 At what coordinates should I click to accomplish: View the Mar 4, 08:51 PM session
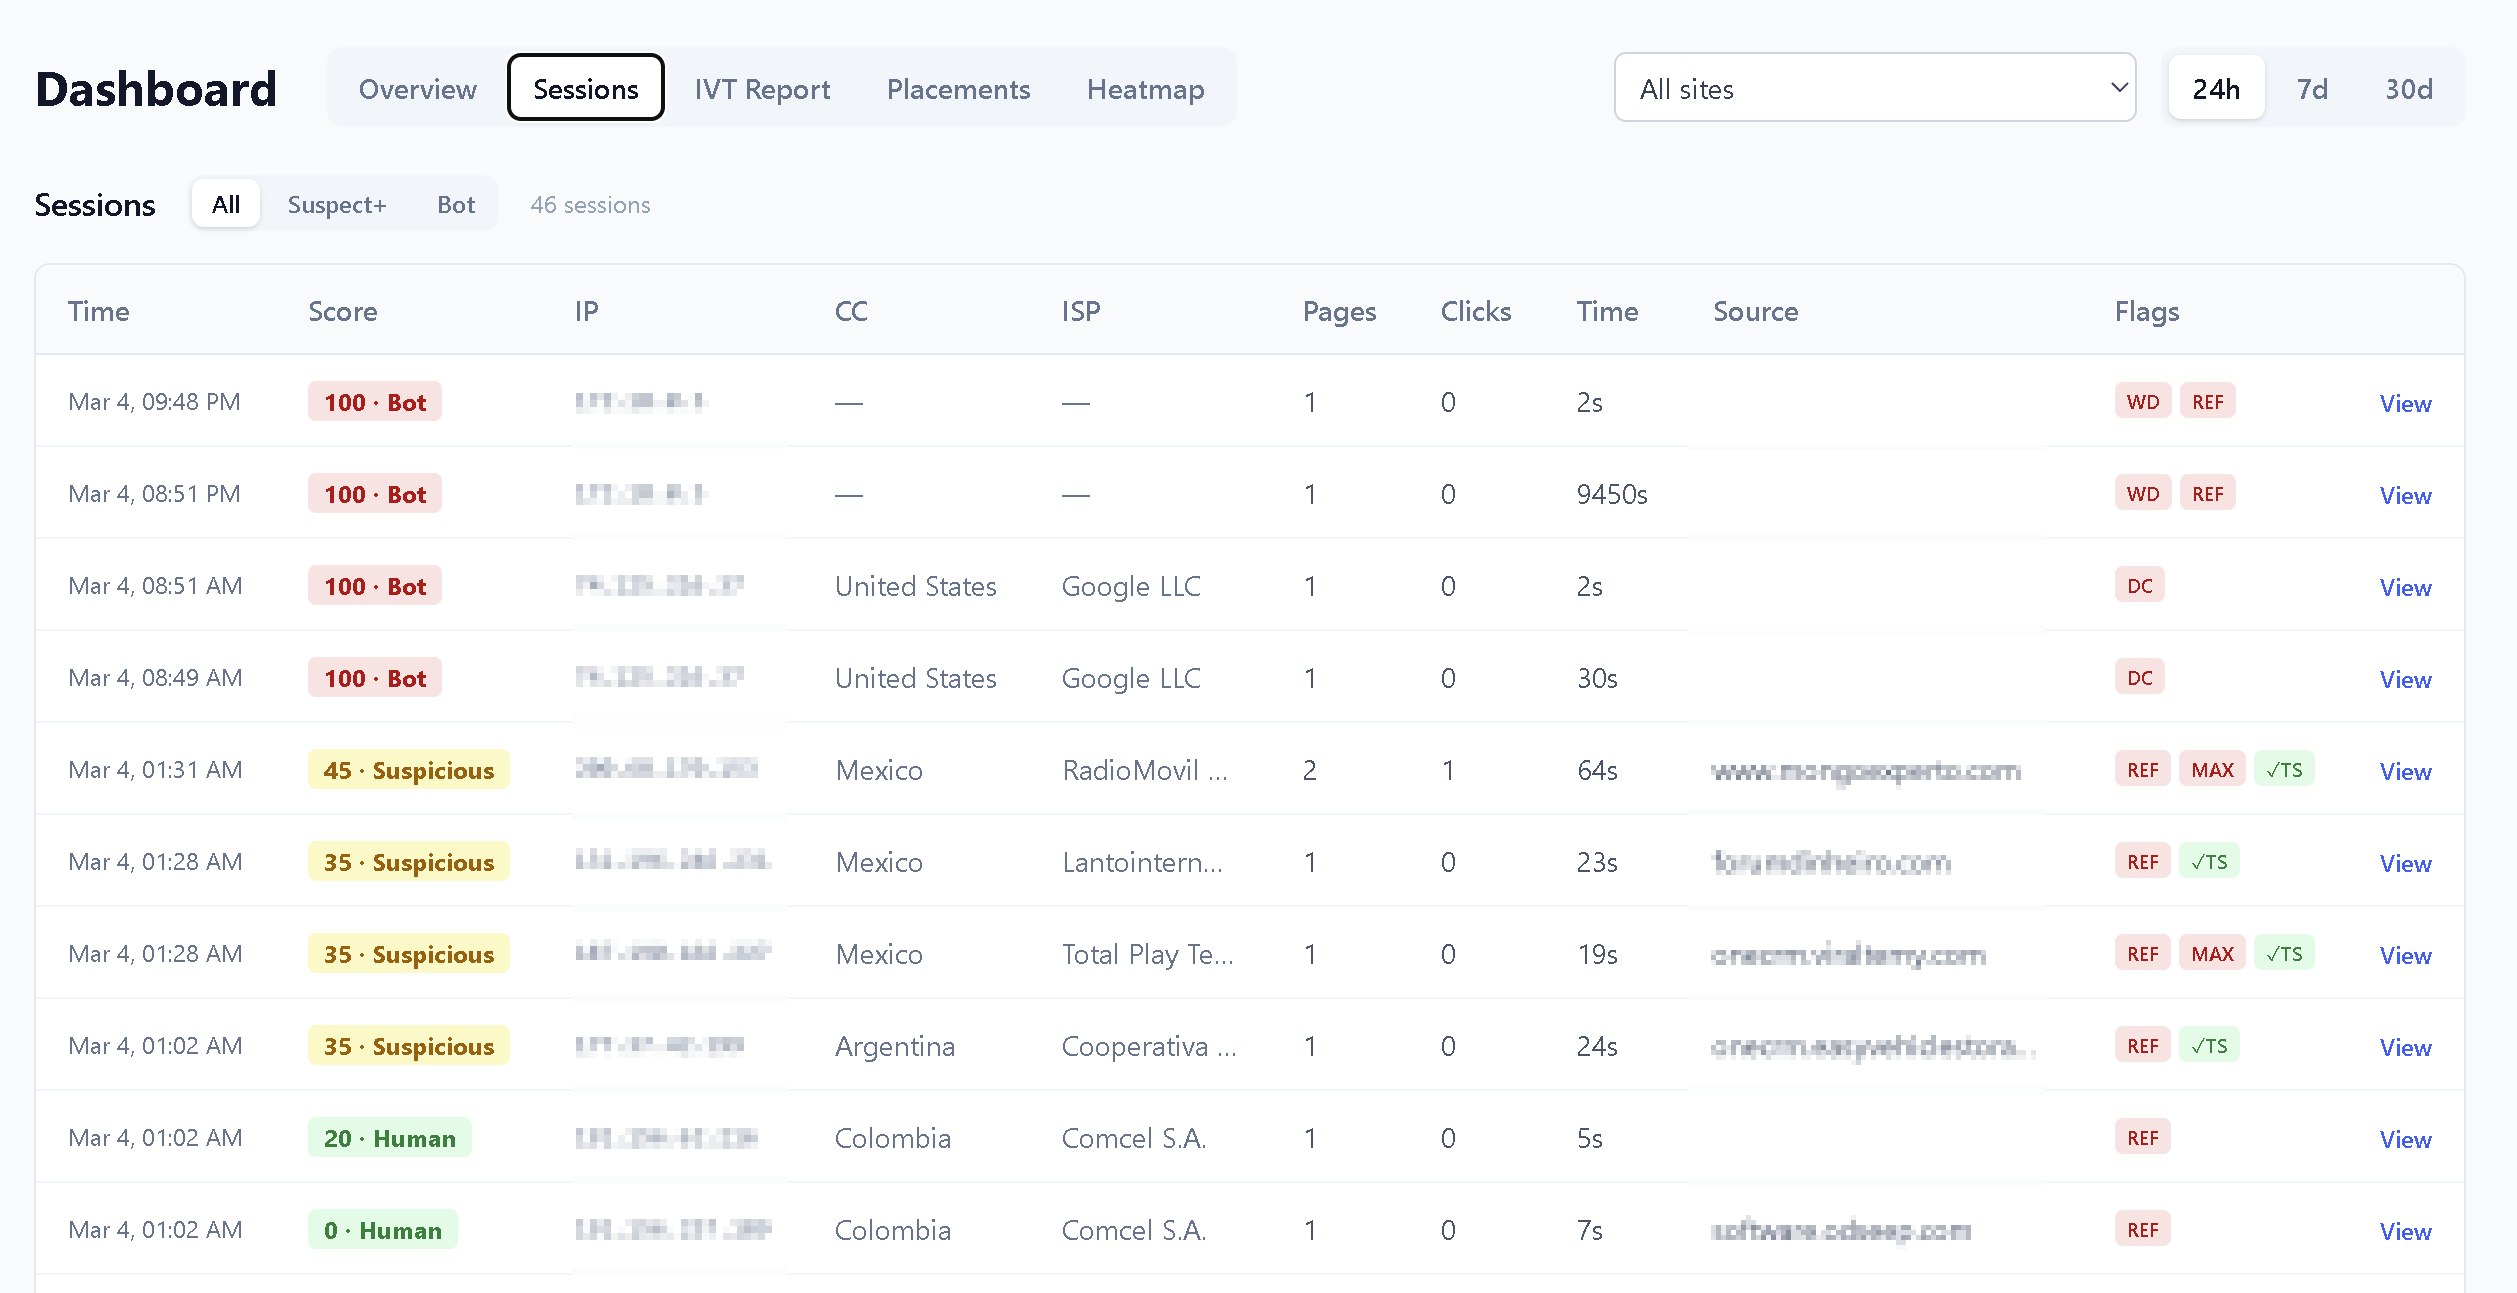tap(2405, 495)
